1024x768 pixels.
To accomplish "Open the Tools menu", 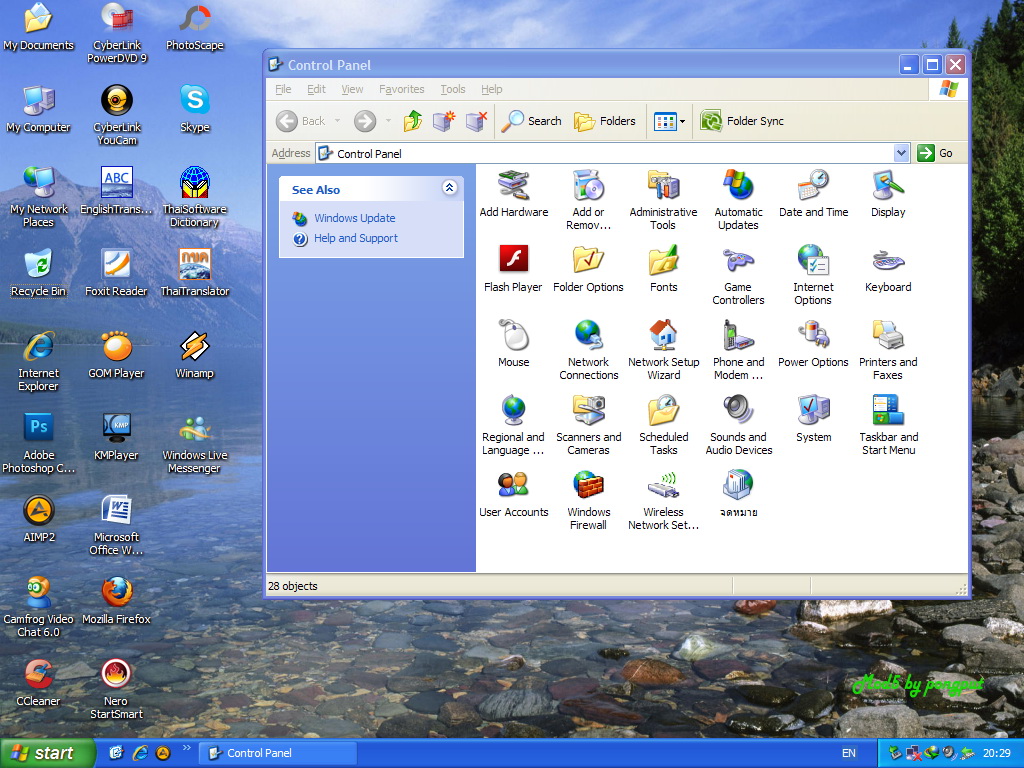I will coord(452,89).
